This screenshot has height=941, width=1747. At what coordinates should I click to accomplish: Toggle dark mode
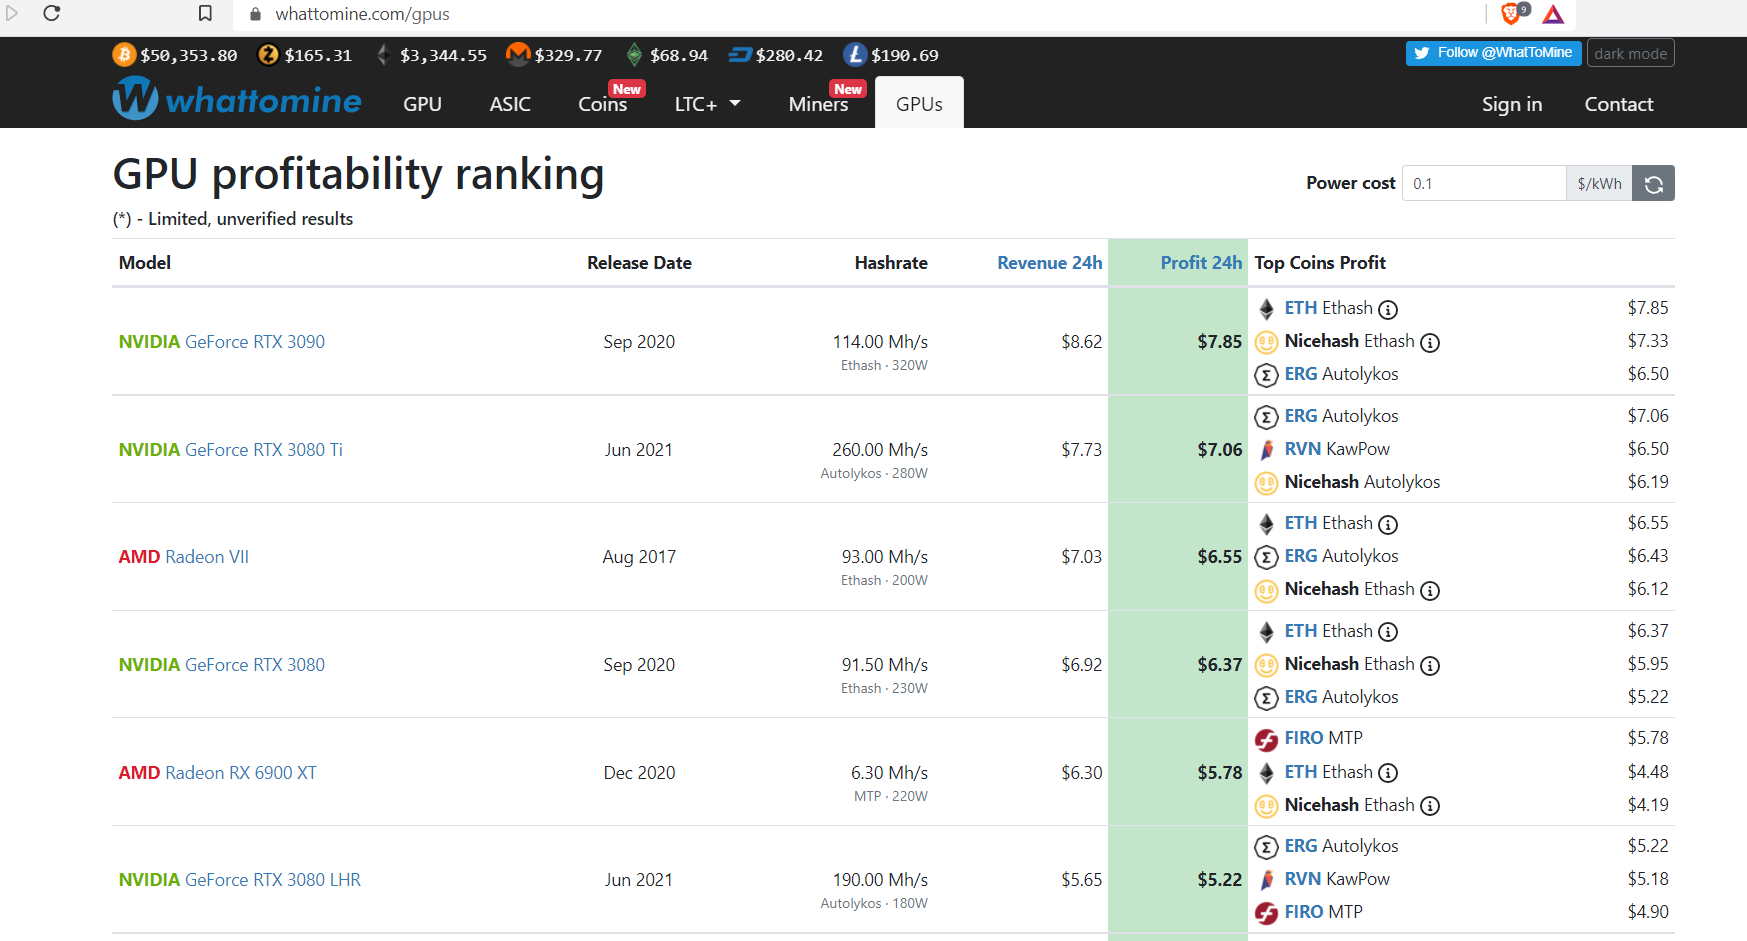click(x=1630, y=53)
